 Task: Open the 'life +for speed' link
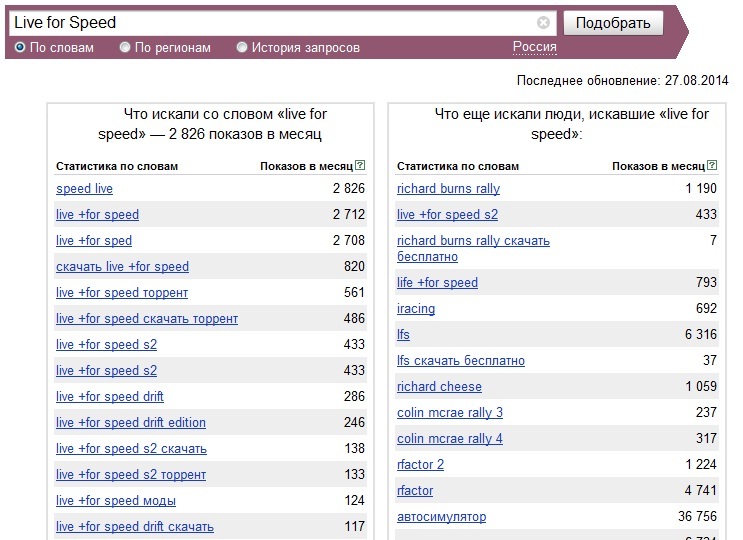click(437, 283)
